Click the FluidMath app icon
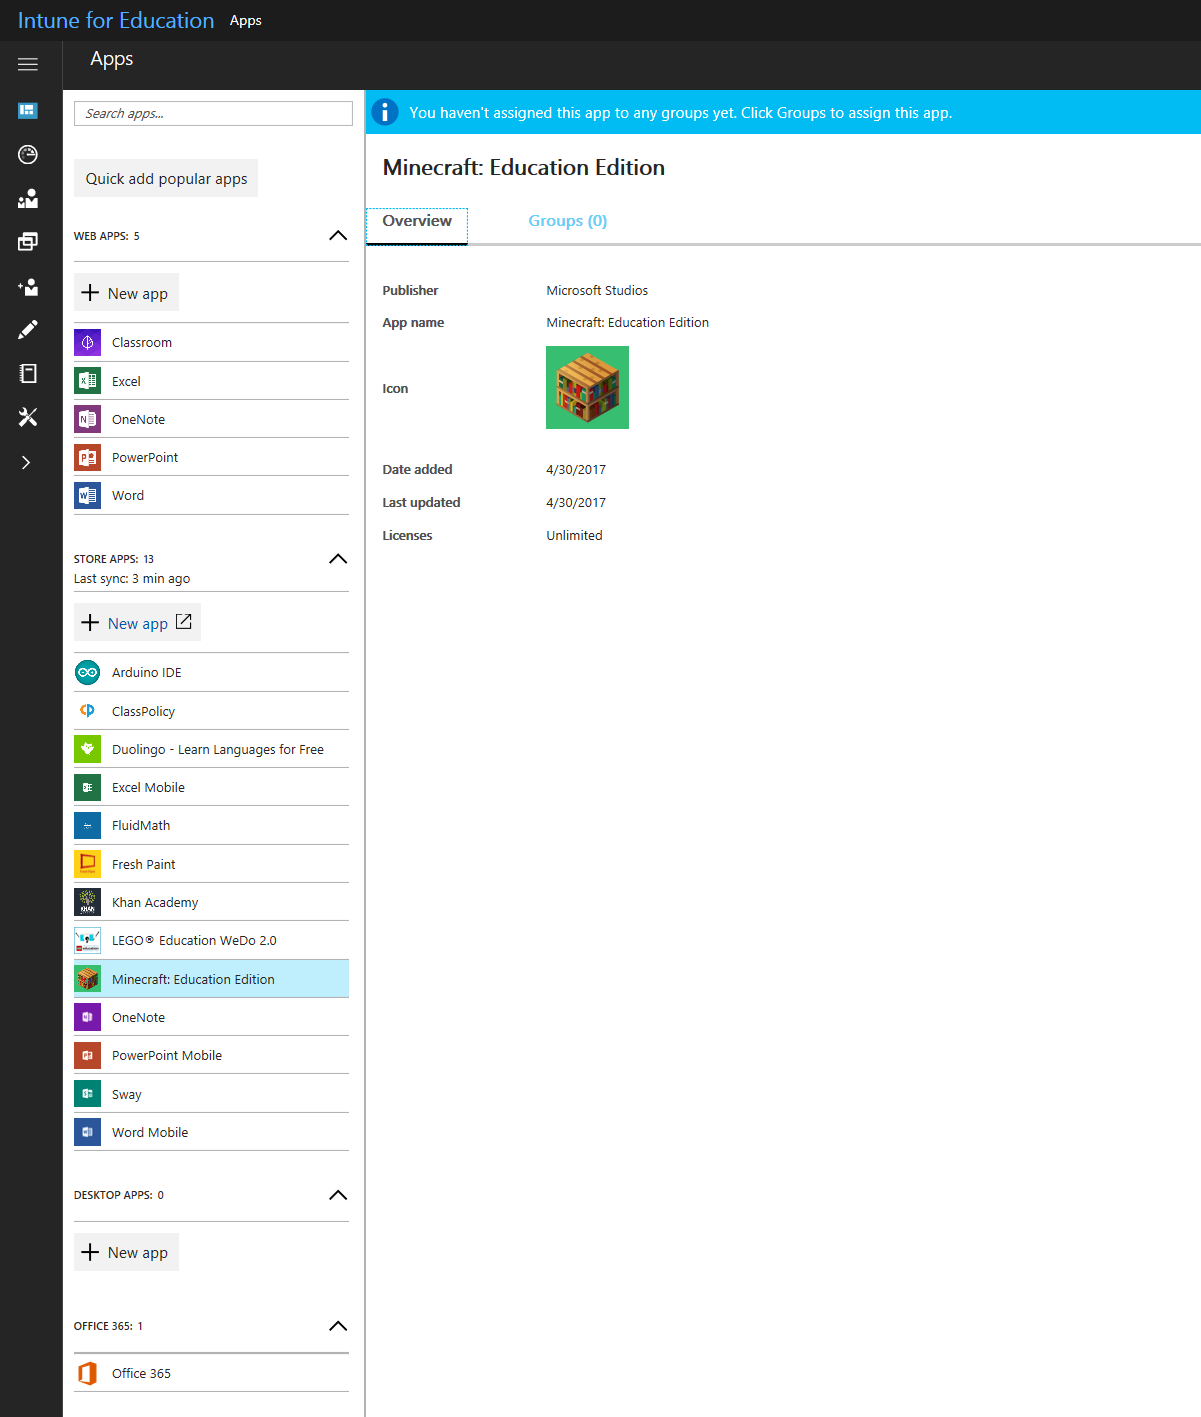Screen dimensions: 1201x1417 (x=88, y=825)
